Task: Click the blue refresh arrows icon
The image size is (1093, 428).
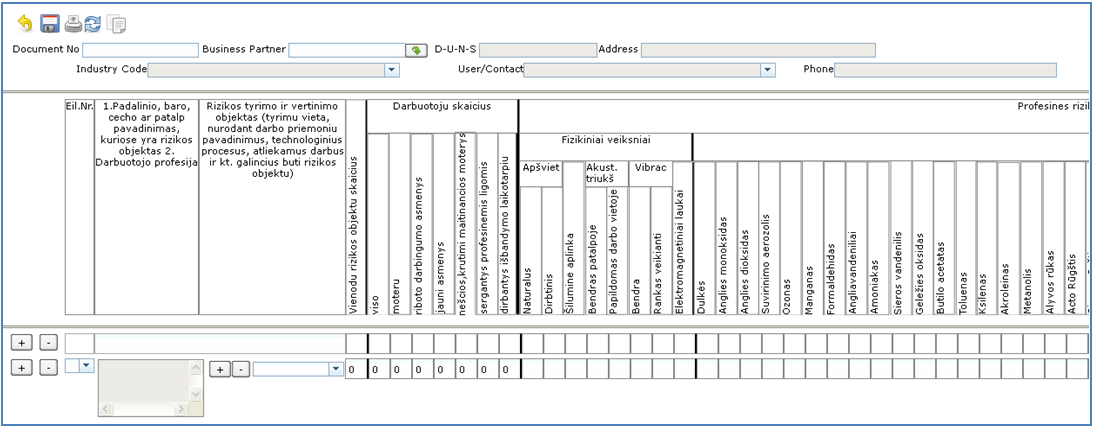Action: [93, 23]
